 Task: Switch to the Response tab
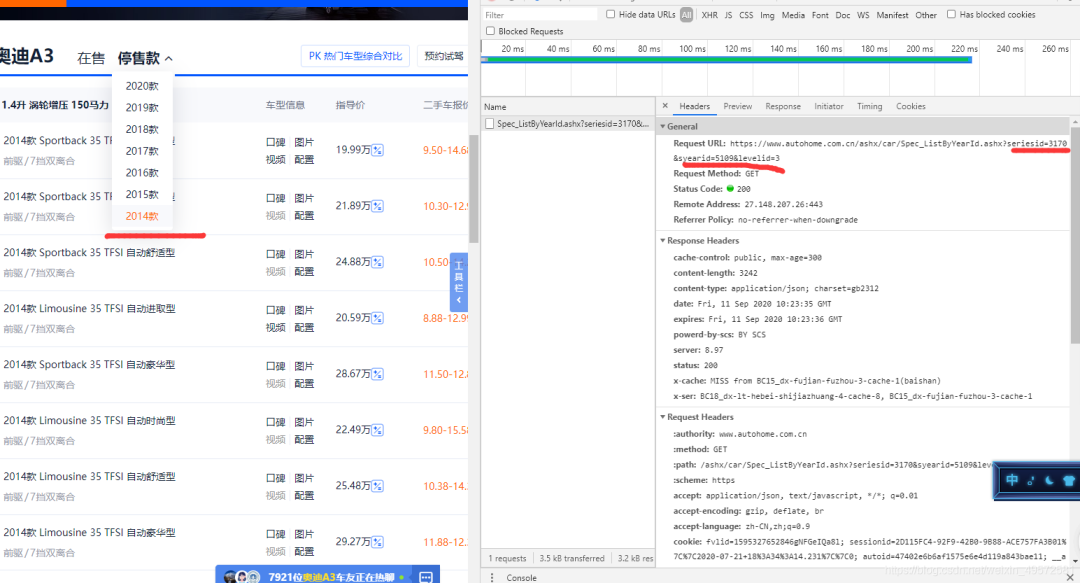pos(783,106)
